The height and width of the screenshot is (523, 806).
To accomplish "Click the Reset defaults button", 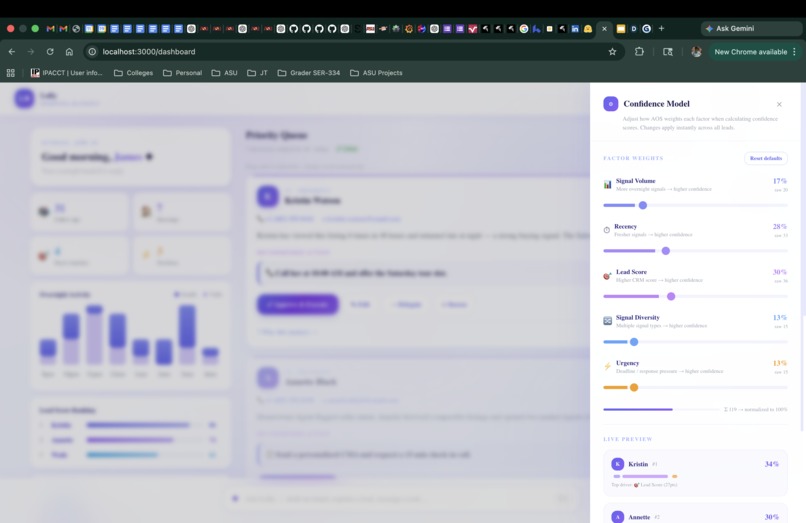I will point(765,158).
